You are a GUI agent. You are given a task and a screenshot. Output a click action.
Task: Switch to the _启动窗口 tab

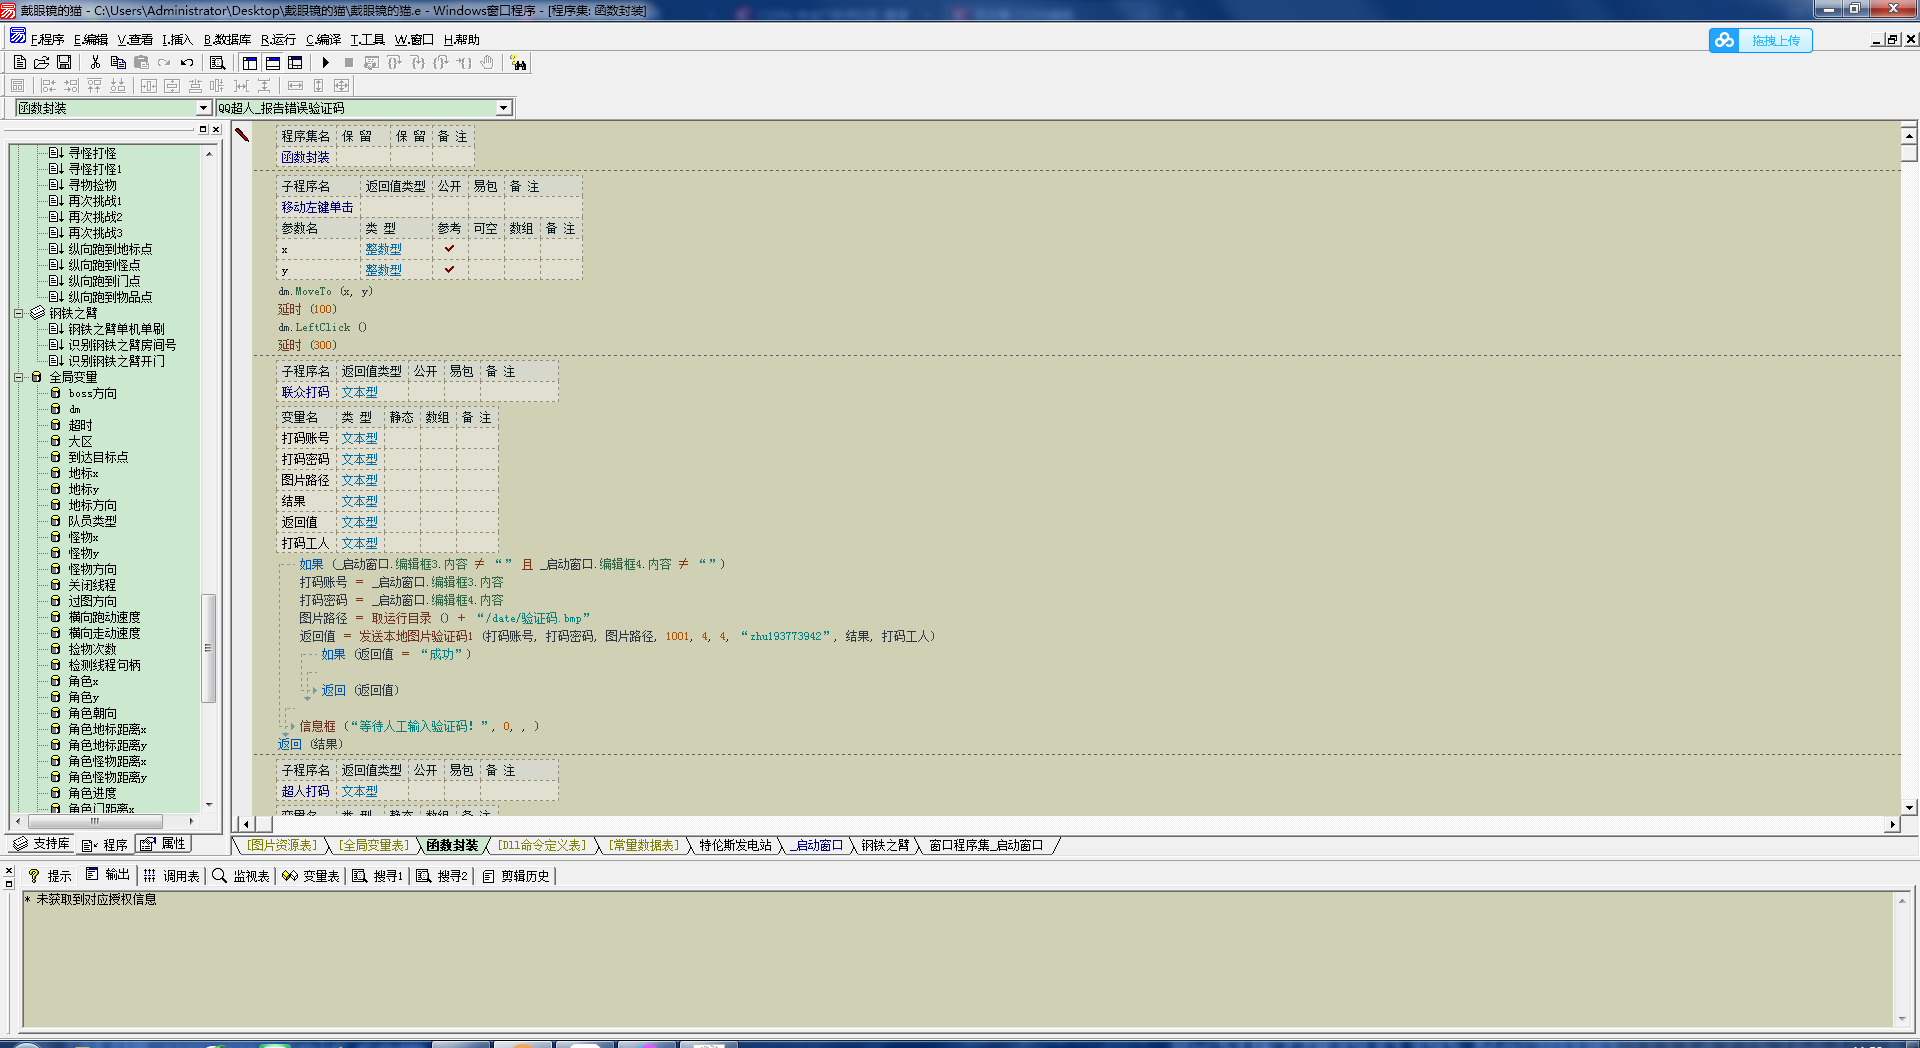click(817, 845)
